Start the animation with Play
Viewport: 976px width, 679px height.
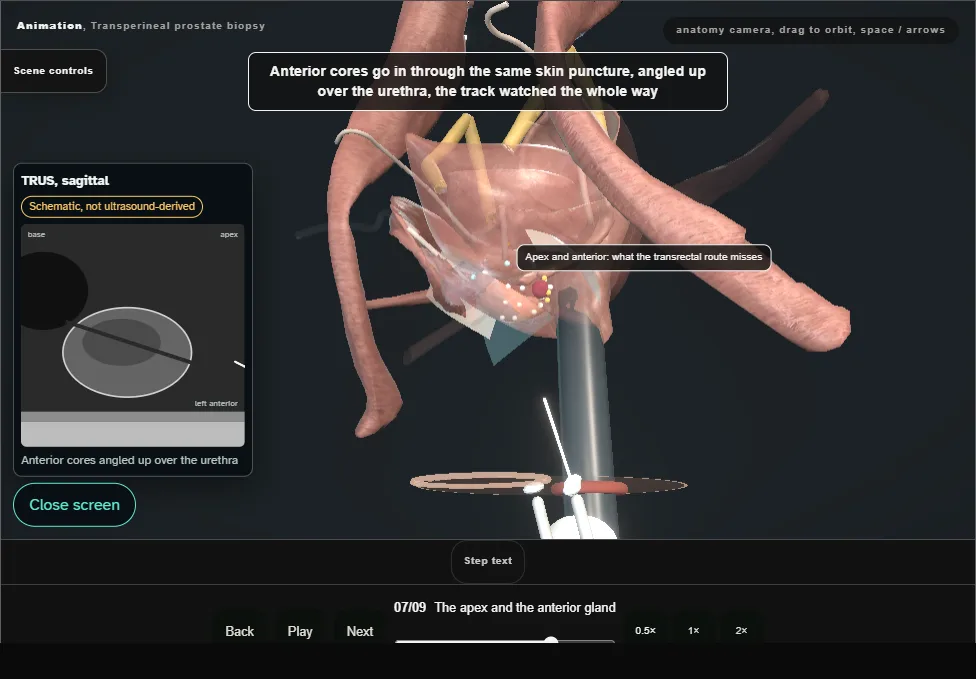pos(300,631)
